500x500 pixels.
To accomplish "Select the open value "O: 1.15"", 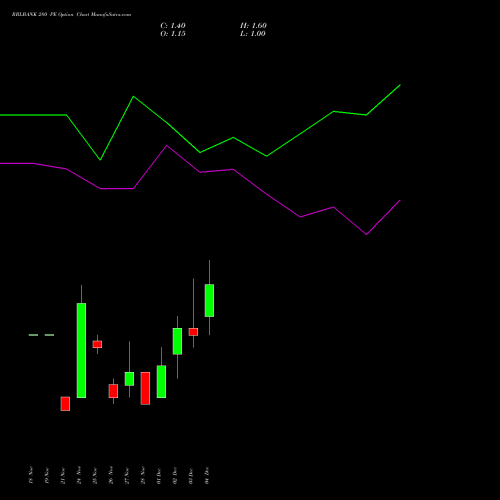I will pos(173,34).
